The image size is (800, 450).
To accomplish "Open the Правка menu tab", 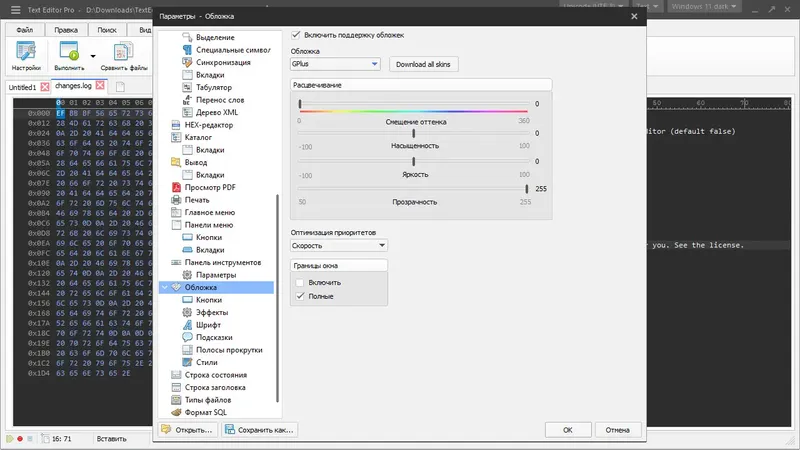I will click(66, 30).
